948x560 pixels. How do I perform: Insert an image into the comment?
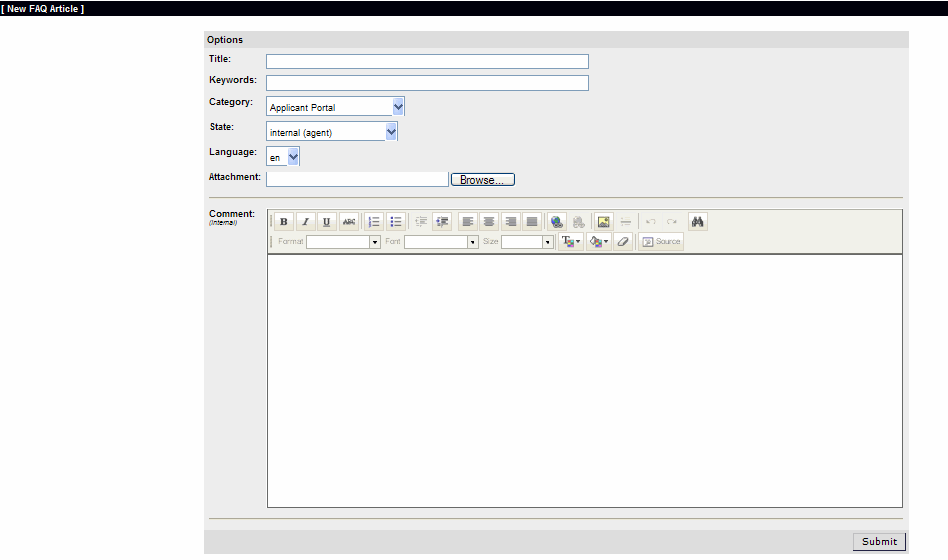(603, 222)
